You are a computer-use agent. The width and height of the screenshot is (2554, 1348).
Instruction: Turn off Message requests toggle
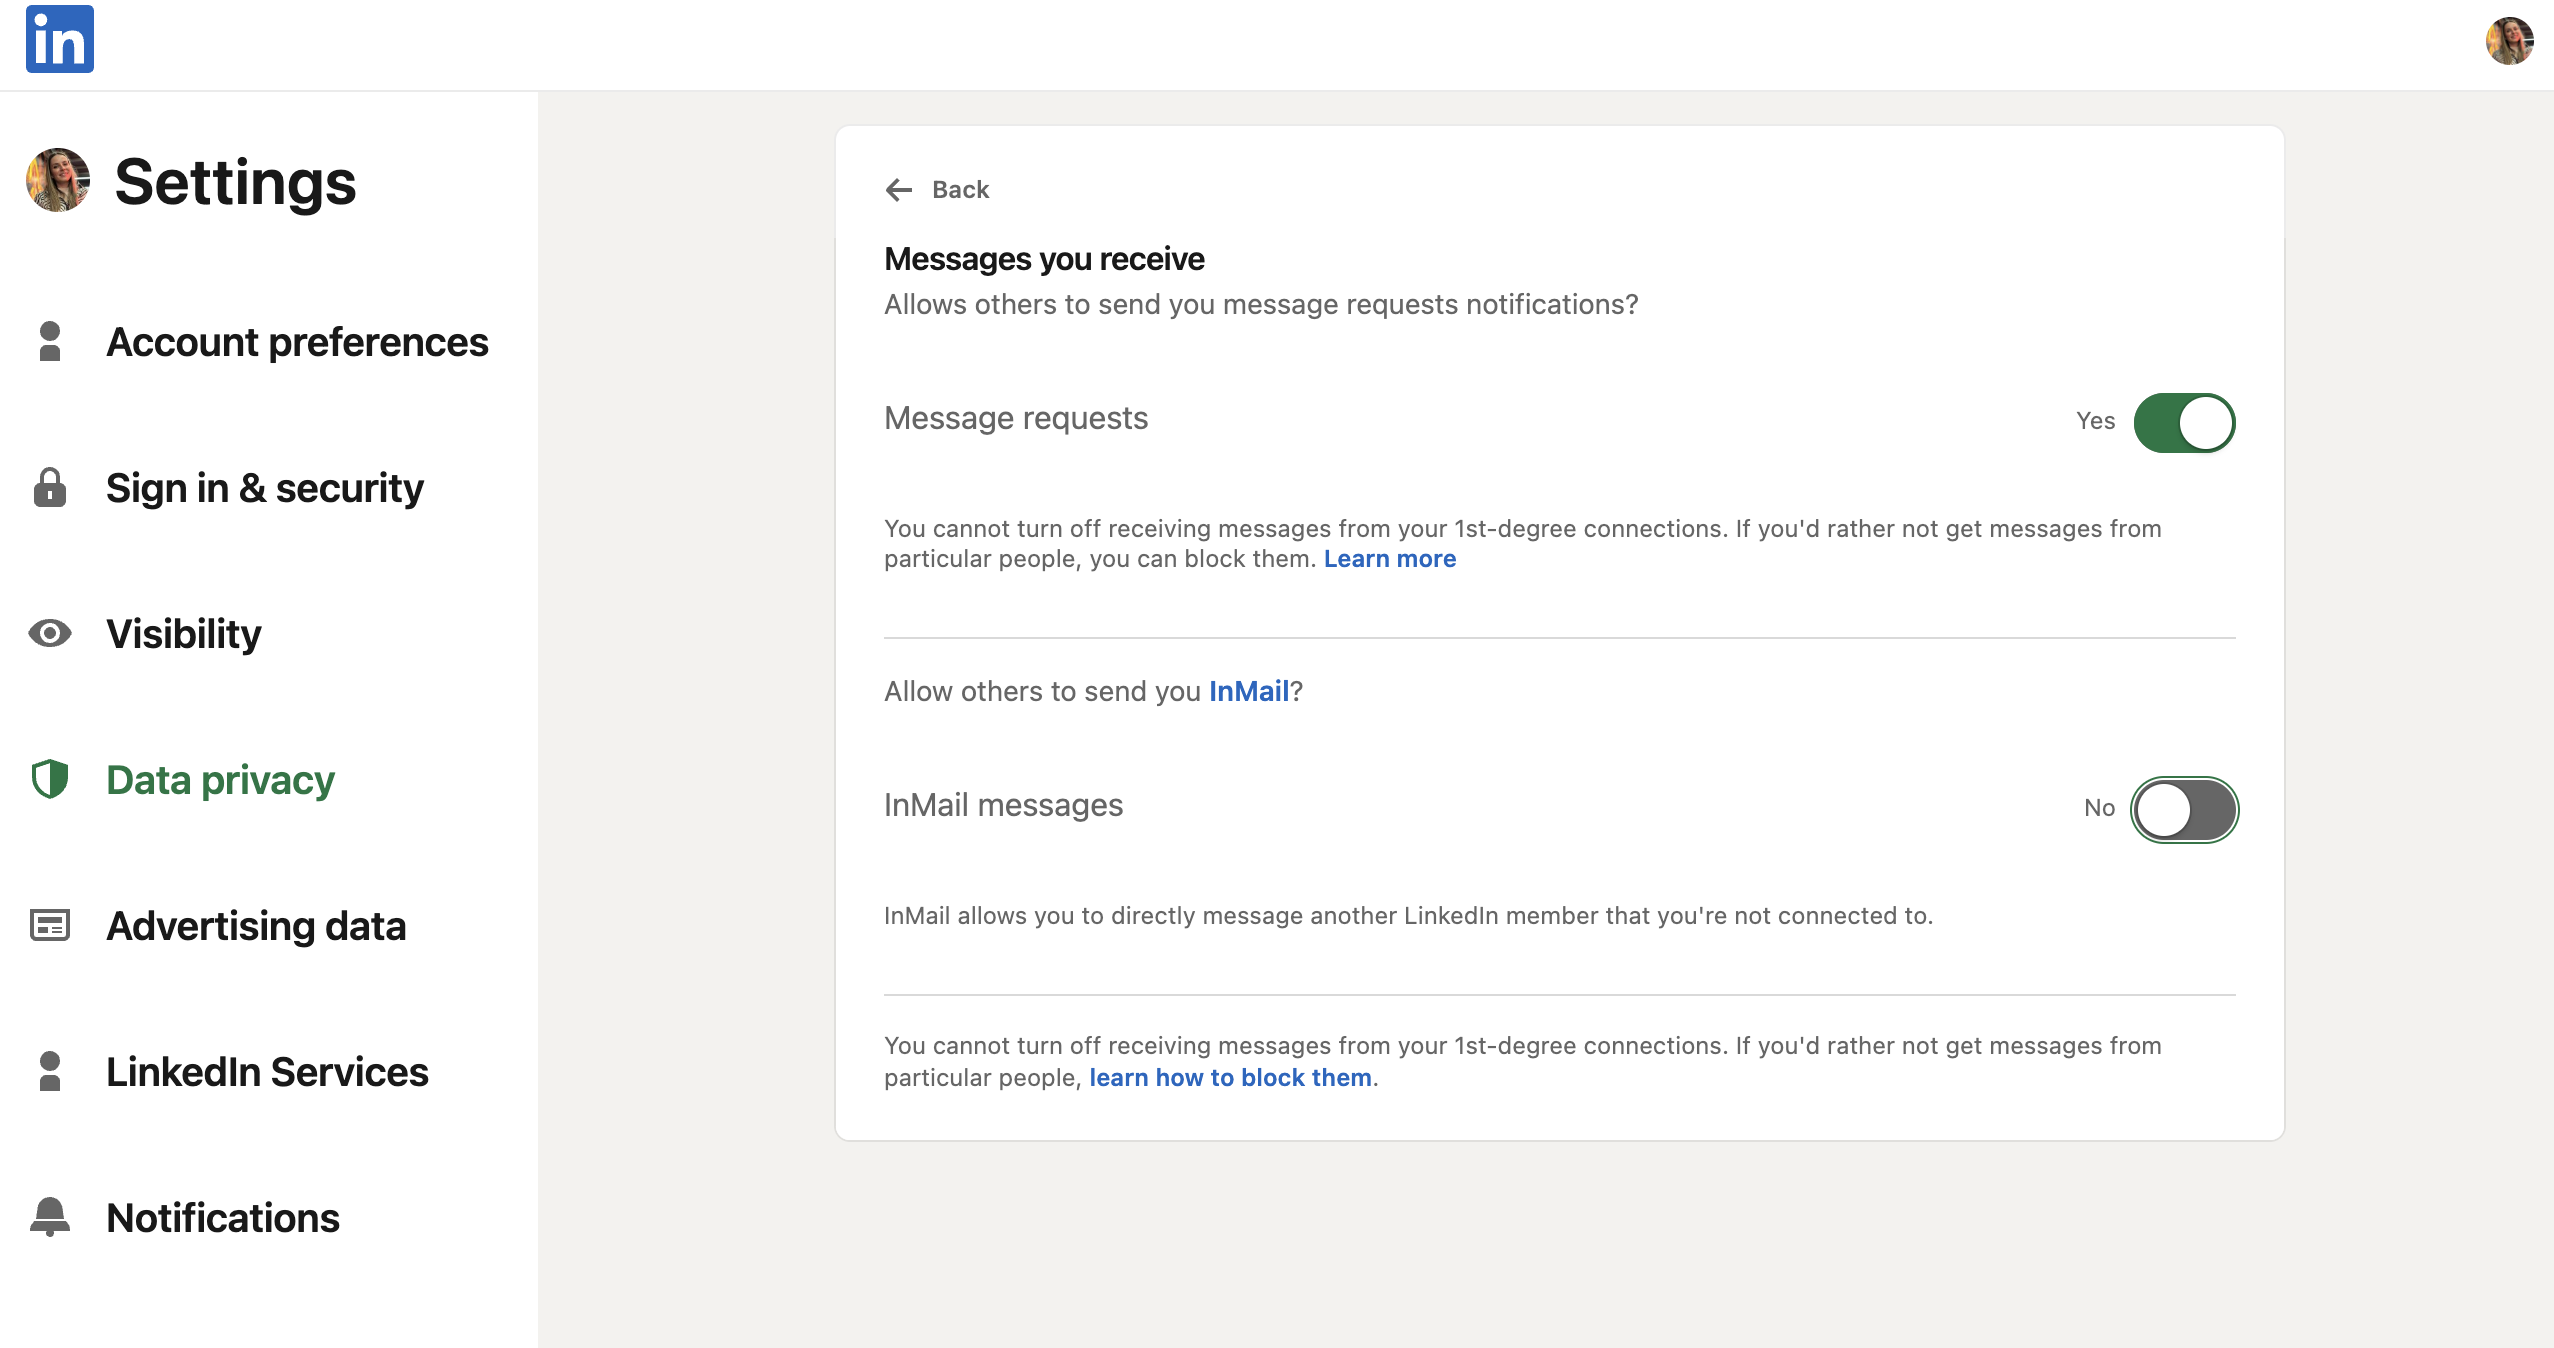[x=2185, y=423]
